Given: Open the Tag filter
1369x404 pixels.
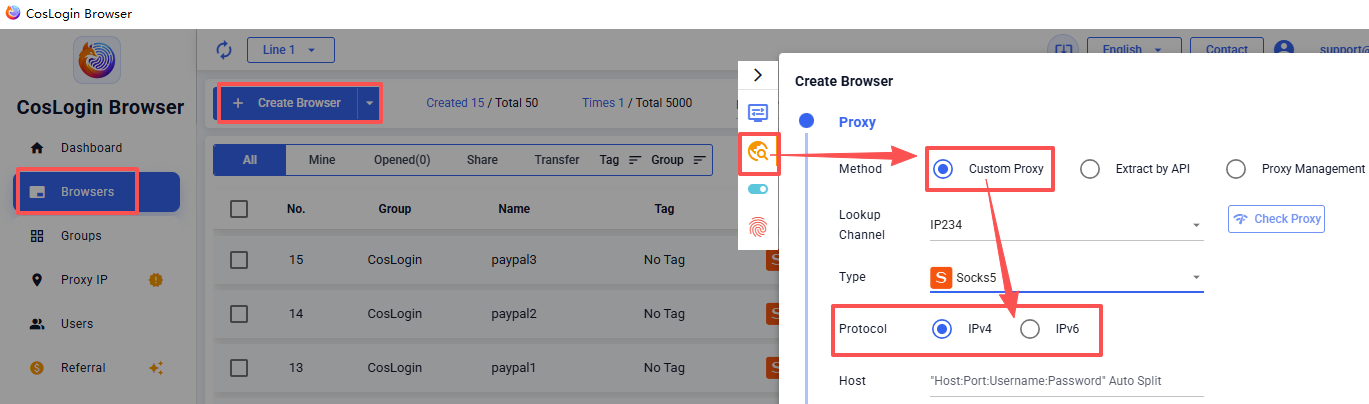Looking at the screenshot, I should click(x=621, y=160).
